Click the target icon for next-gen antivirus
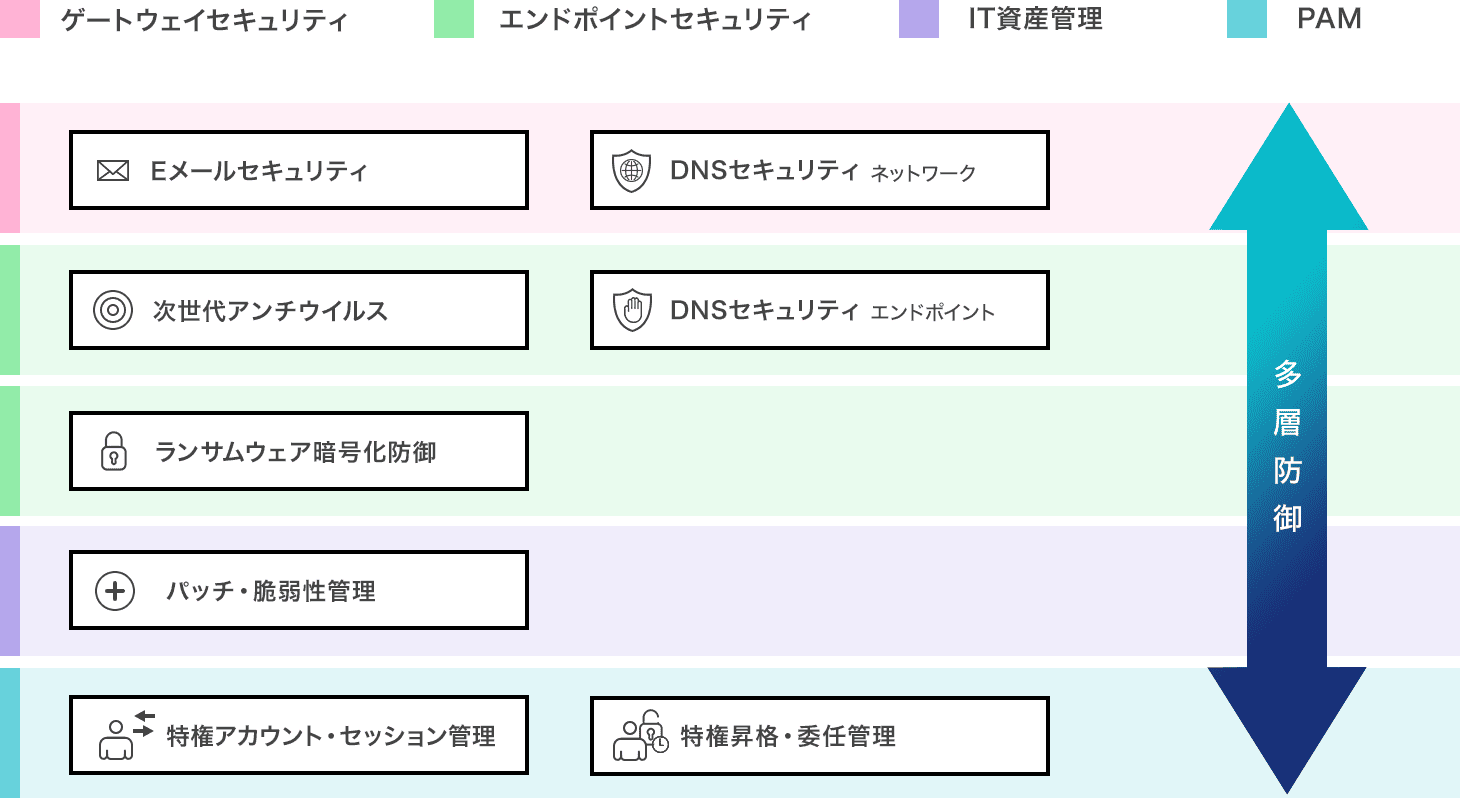Screen dimensions: 1460x798 [113, 310]
